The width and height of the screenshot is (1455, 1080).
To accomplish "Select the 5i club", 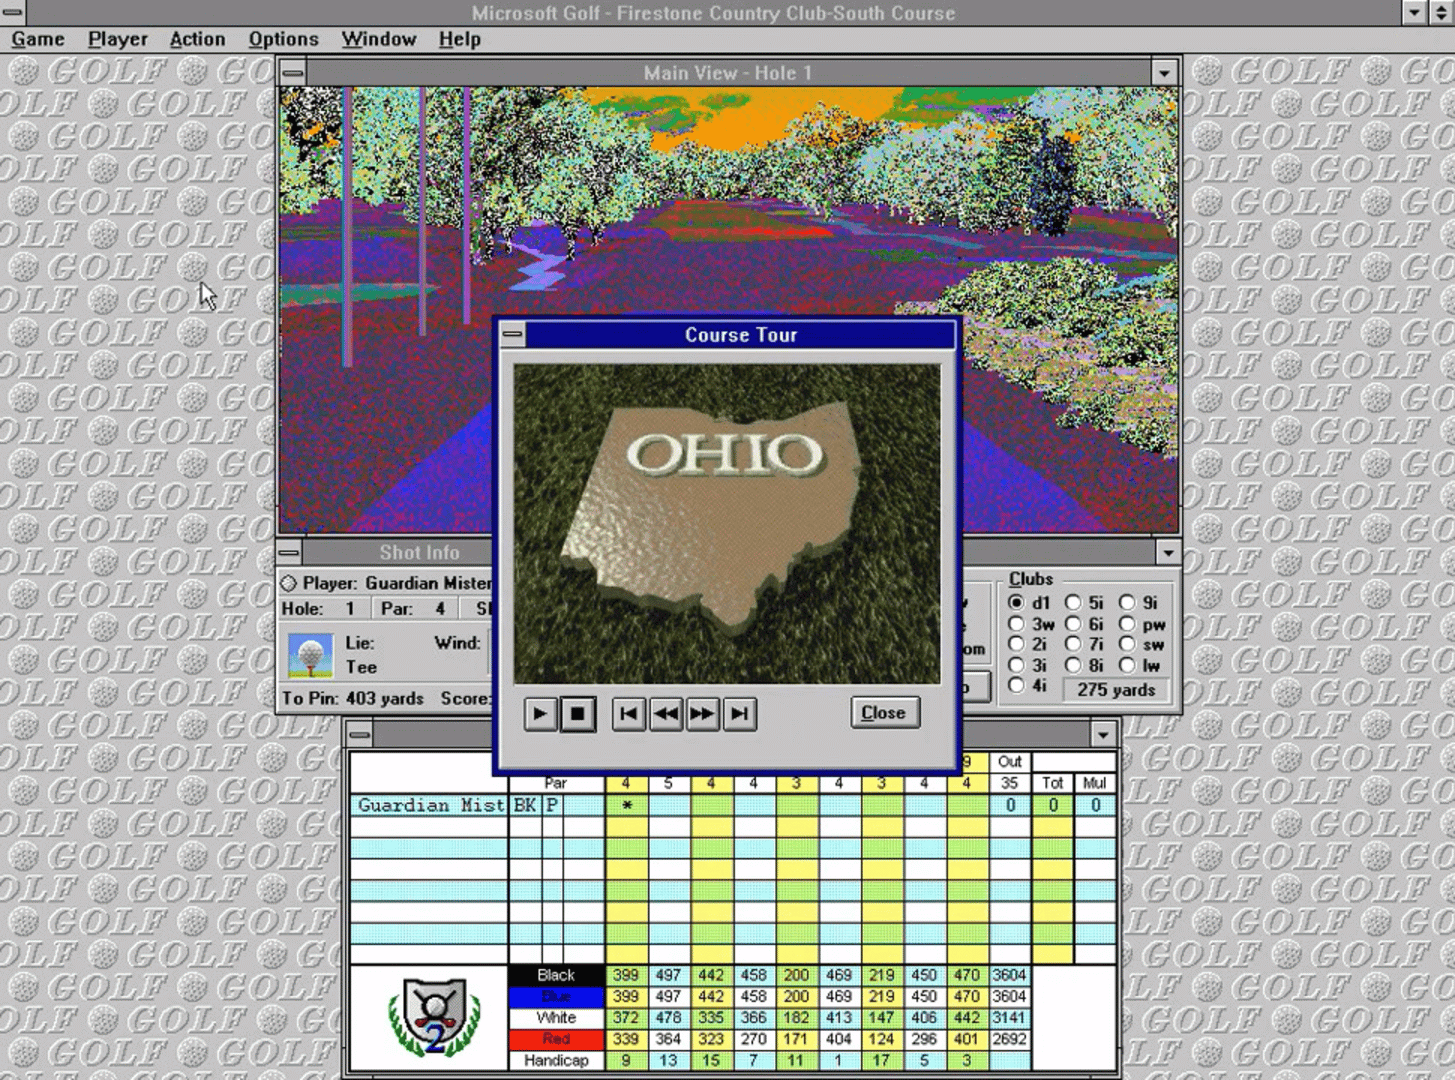I will point(1073,603).
